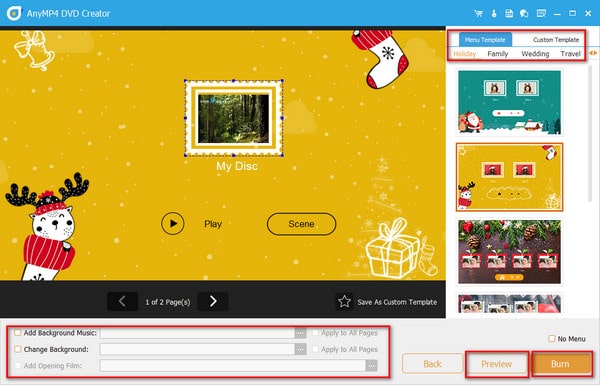Enable Add Background Music checkbox
Viewport: 600px width, 385px height.
[18, 333]
